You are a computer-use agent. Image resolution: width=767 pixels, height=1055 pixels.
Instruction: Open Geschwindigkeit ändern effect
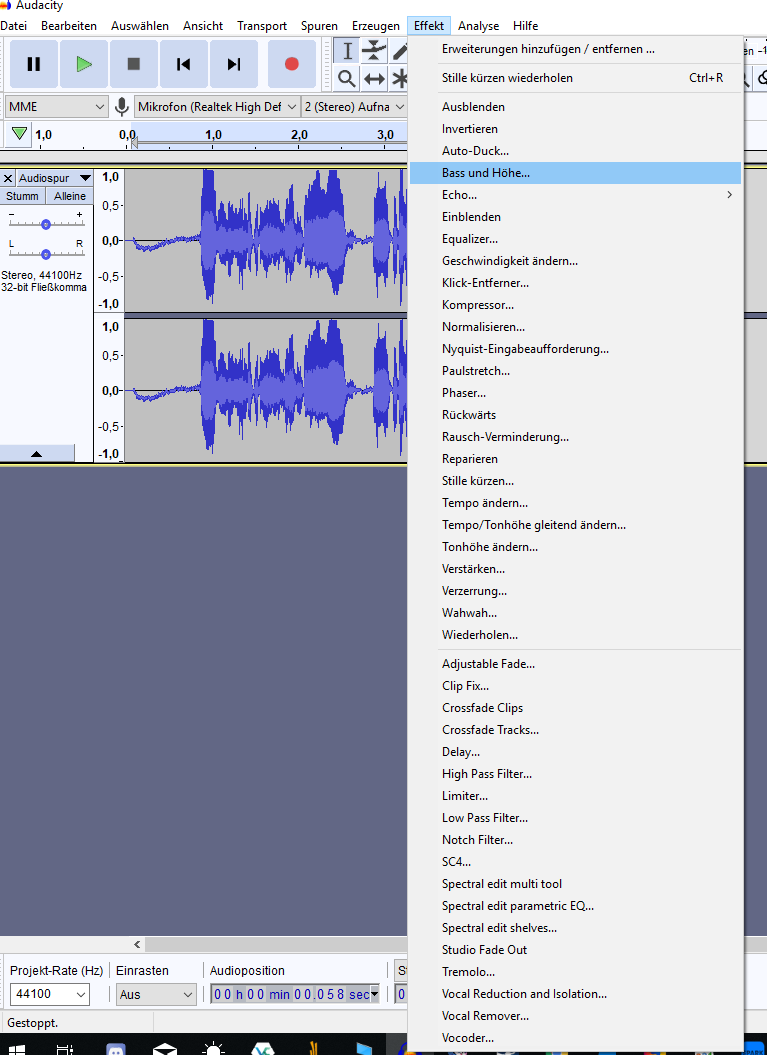[575, 261]
